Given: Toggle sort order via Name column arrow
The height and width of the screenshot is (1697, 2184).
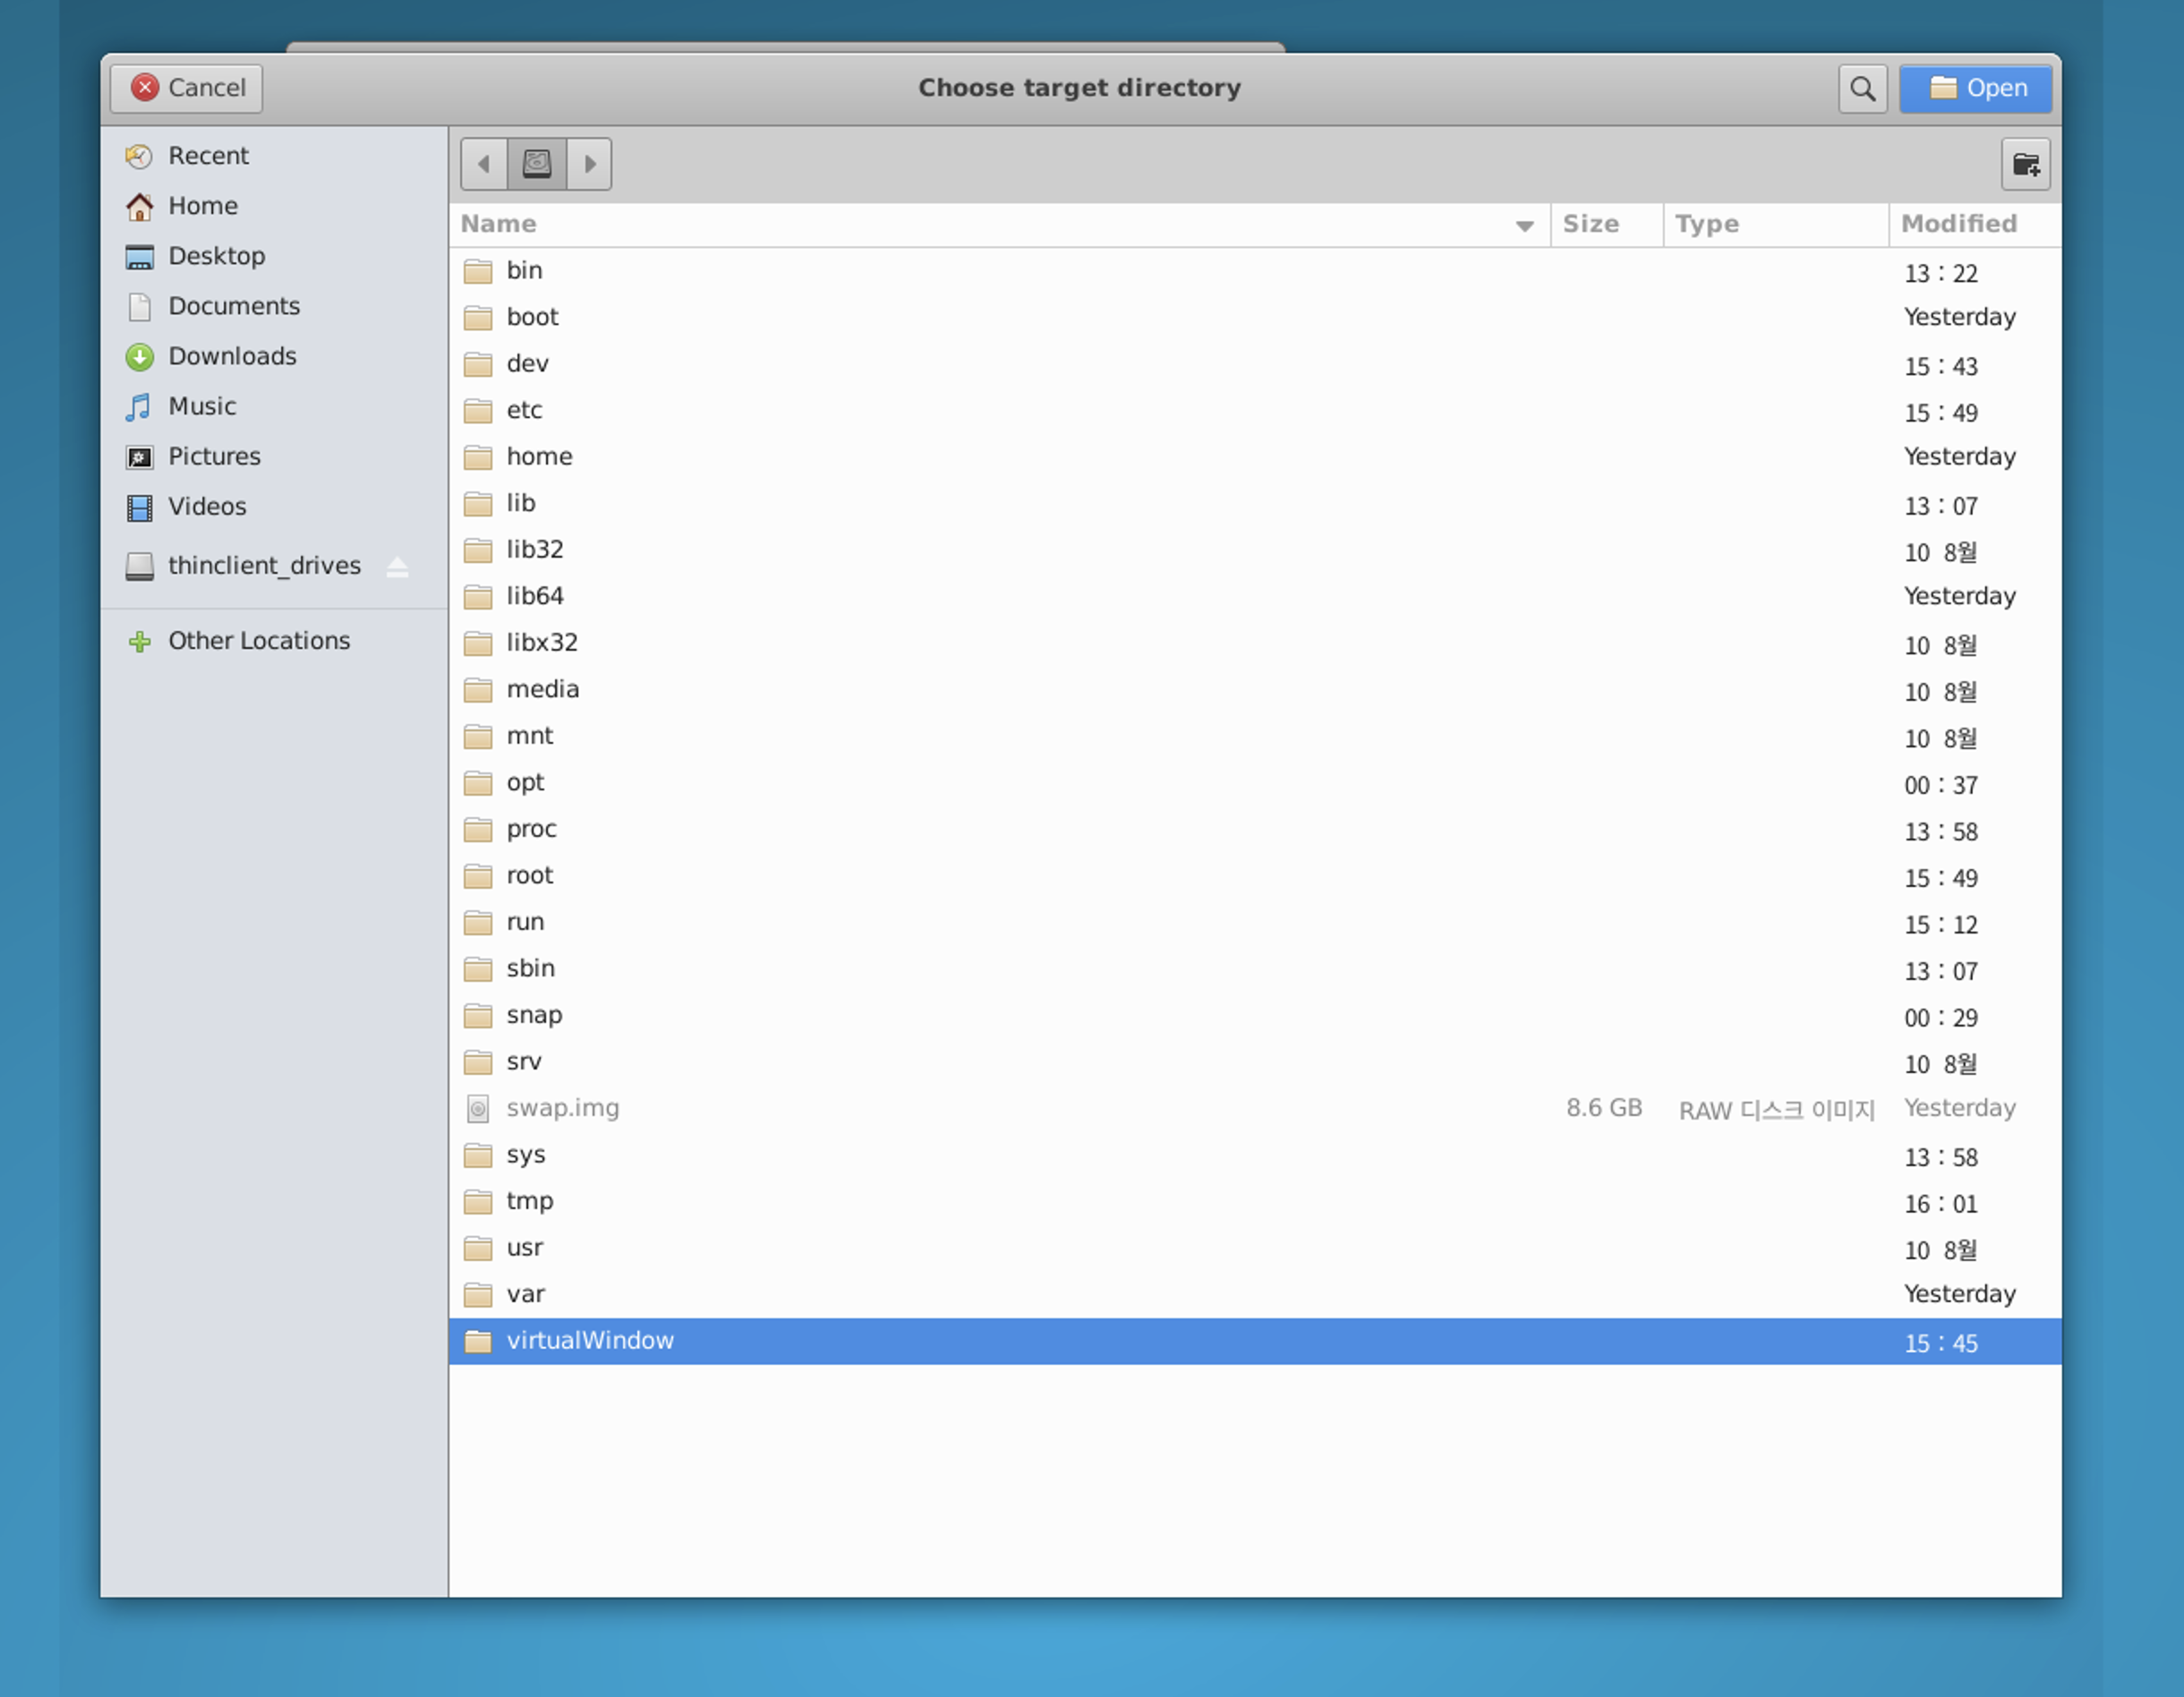Looking at the screenshot, I should tap(1524, 225).
